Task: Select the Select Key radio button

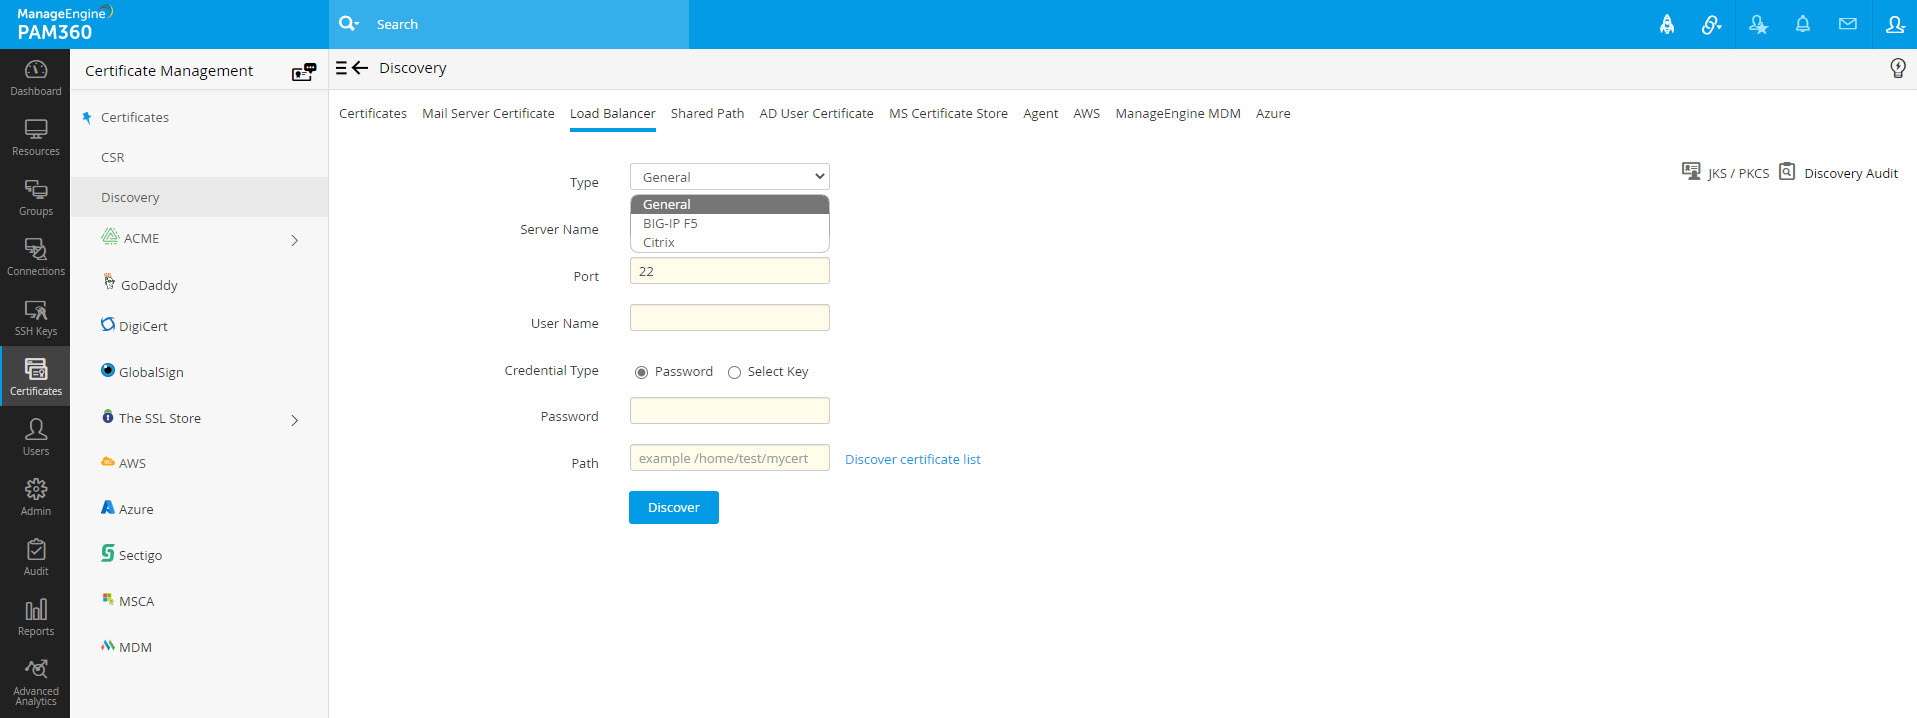Action: pos(734,372)
